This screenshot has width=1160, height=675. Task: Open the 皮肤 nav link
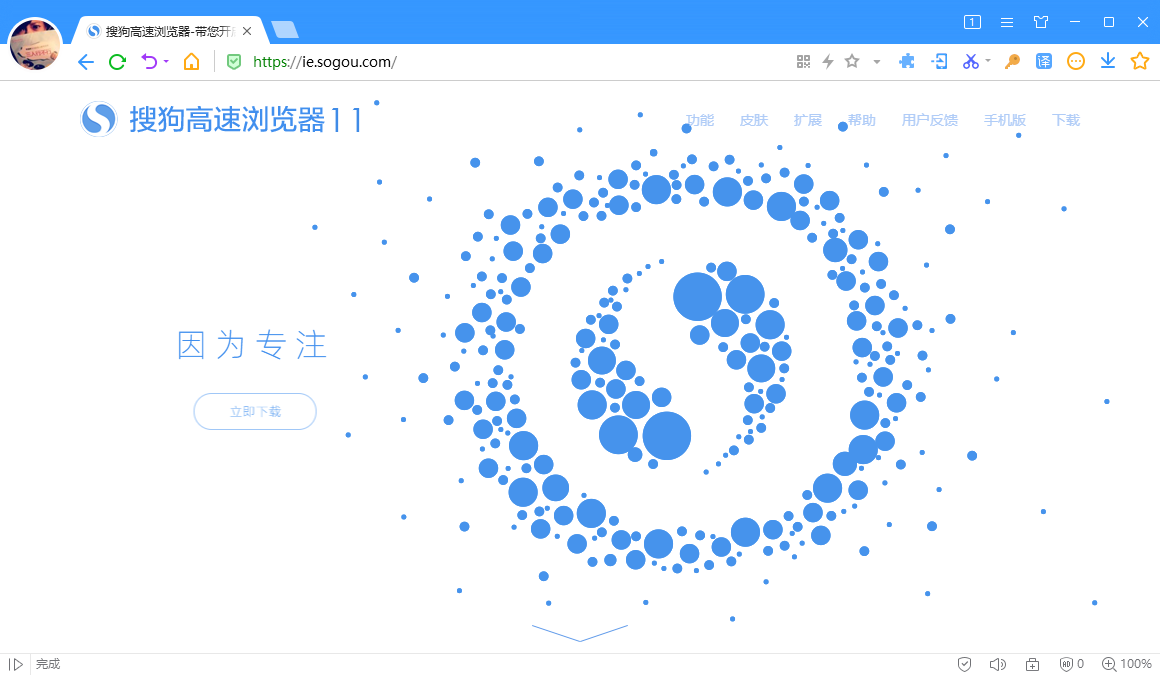754,120
